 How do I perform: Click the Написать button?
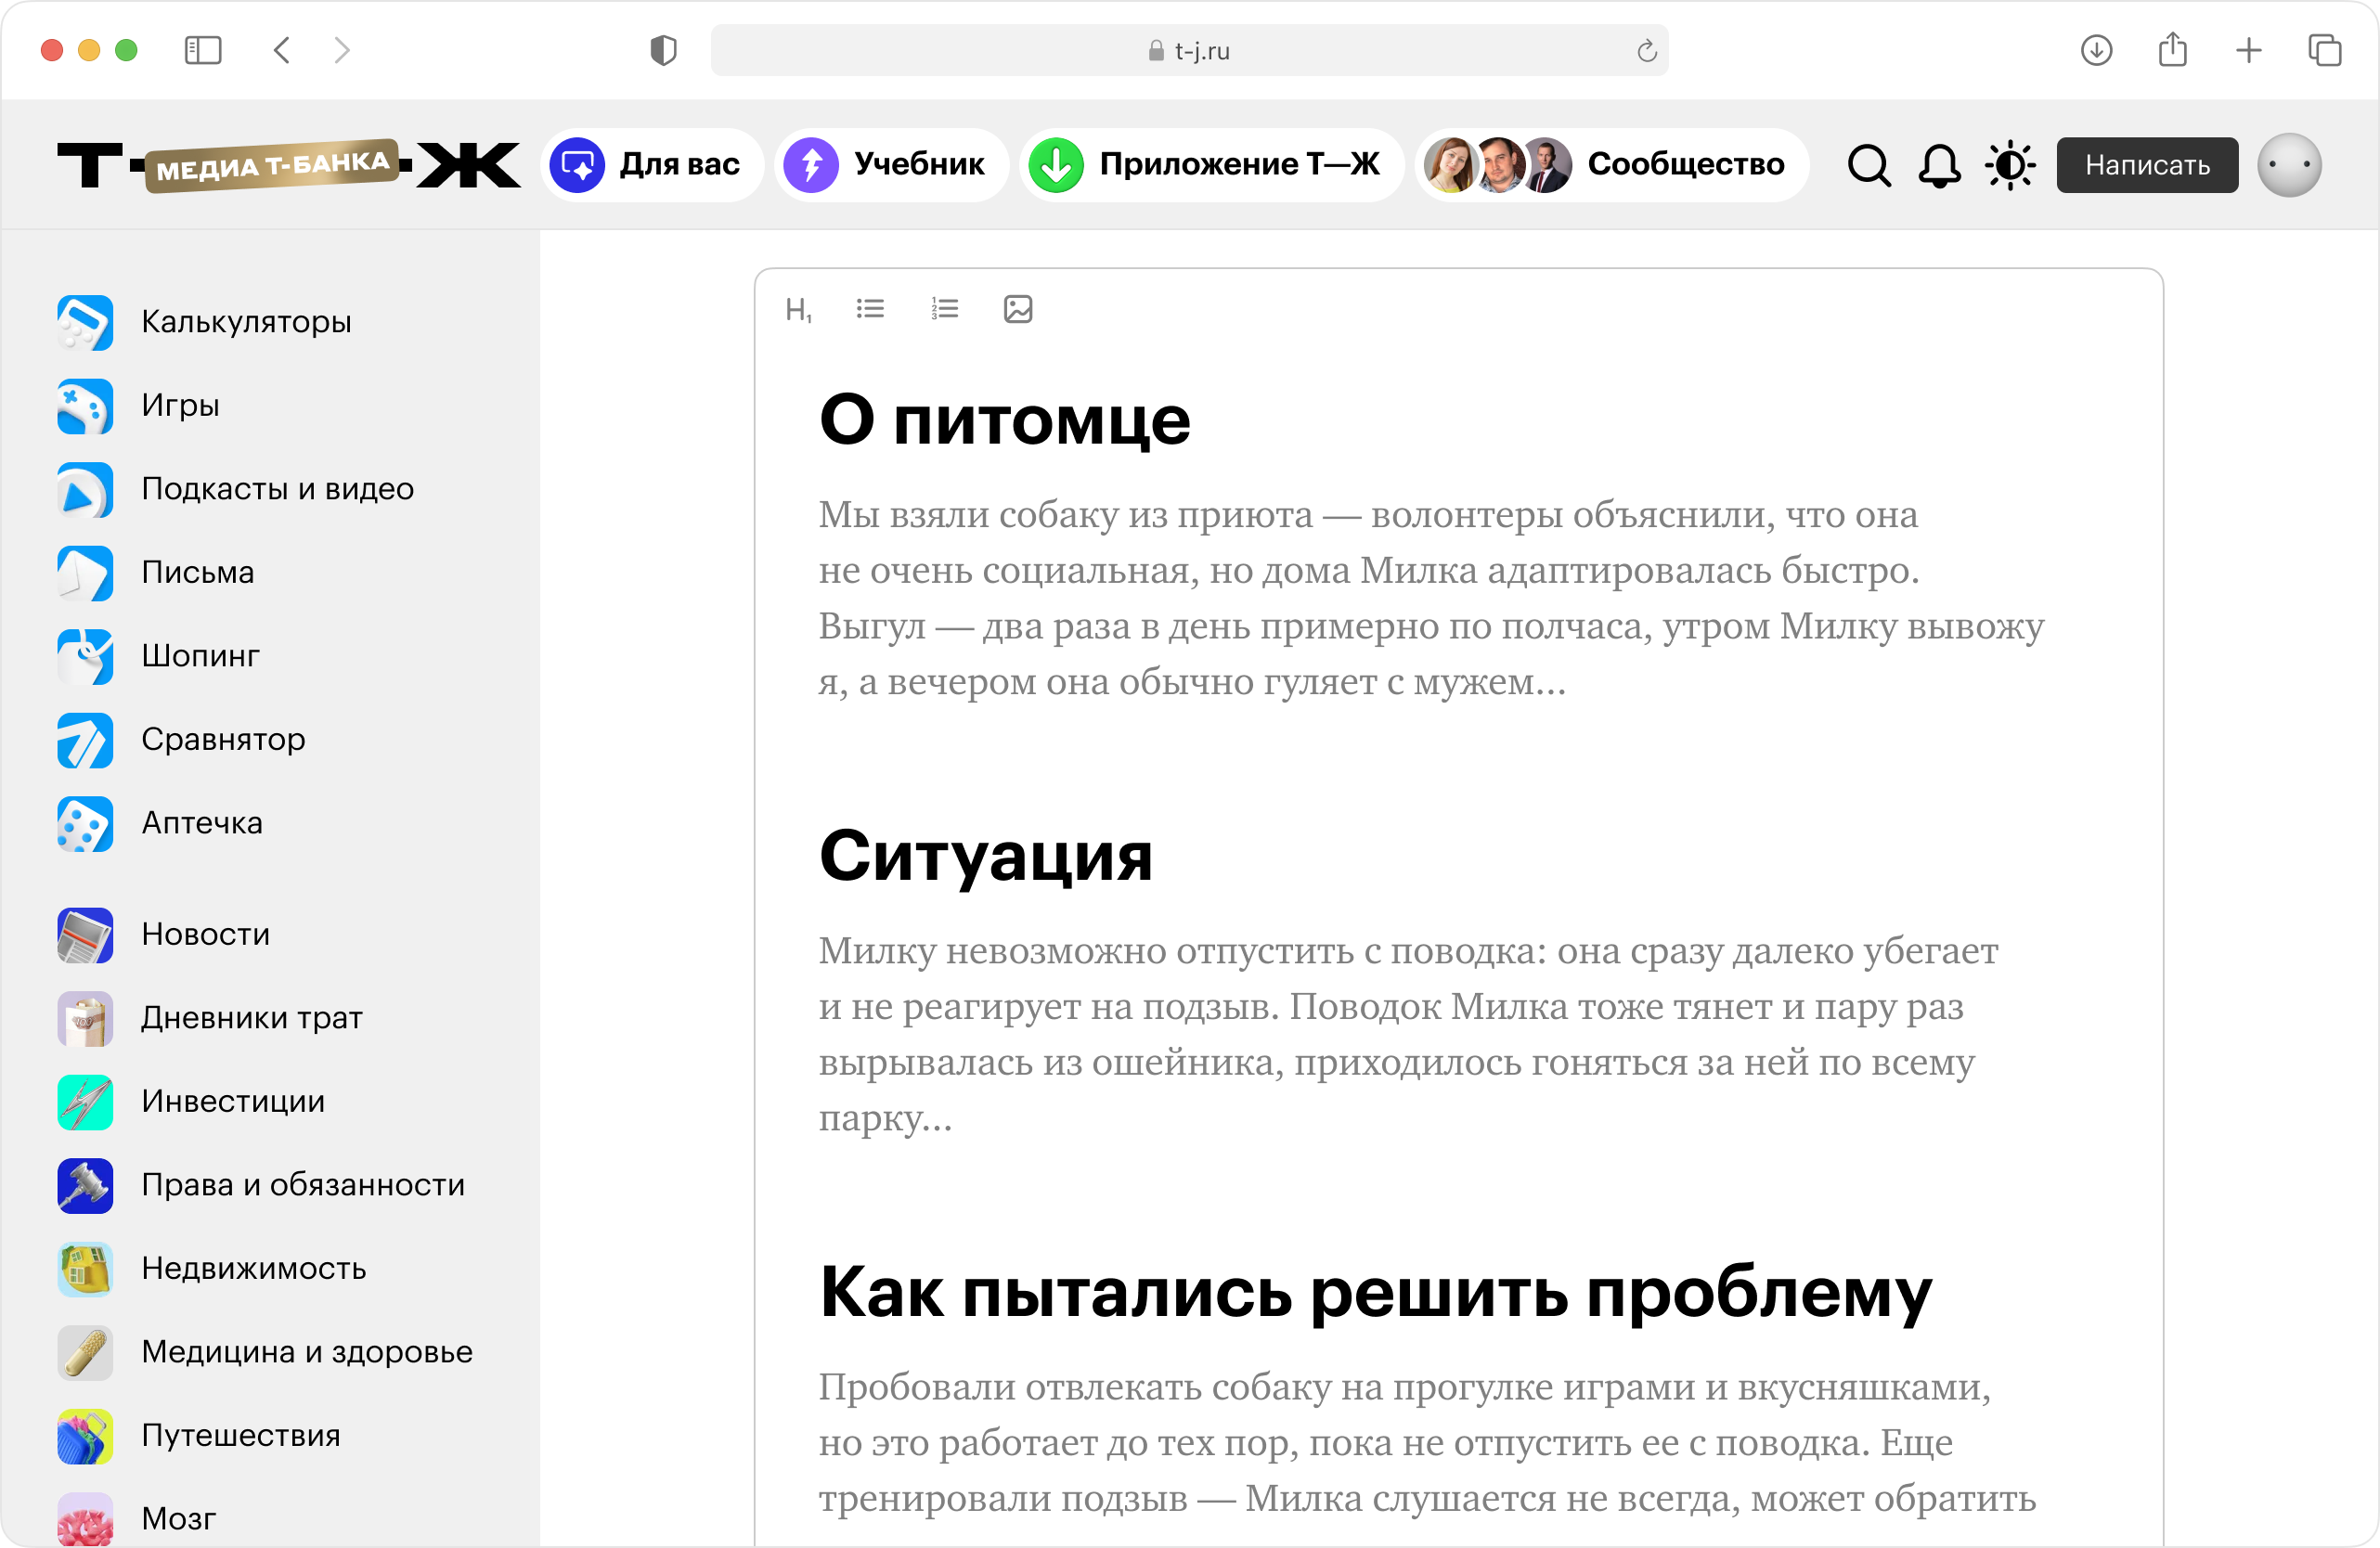pyautogui.click(x=2146, y=165)
